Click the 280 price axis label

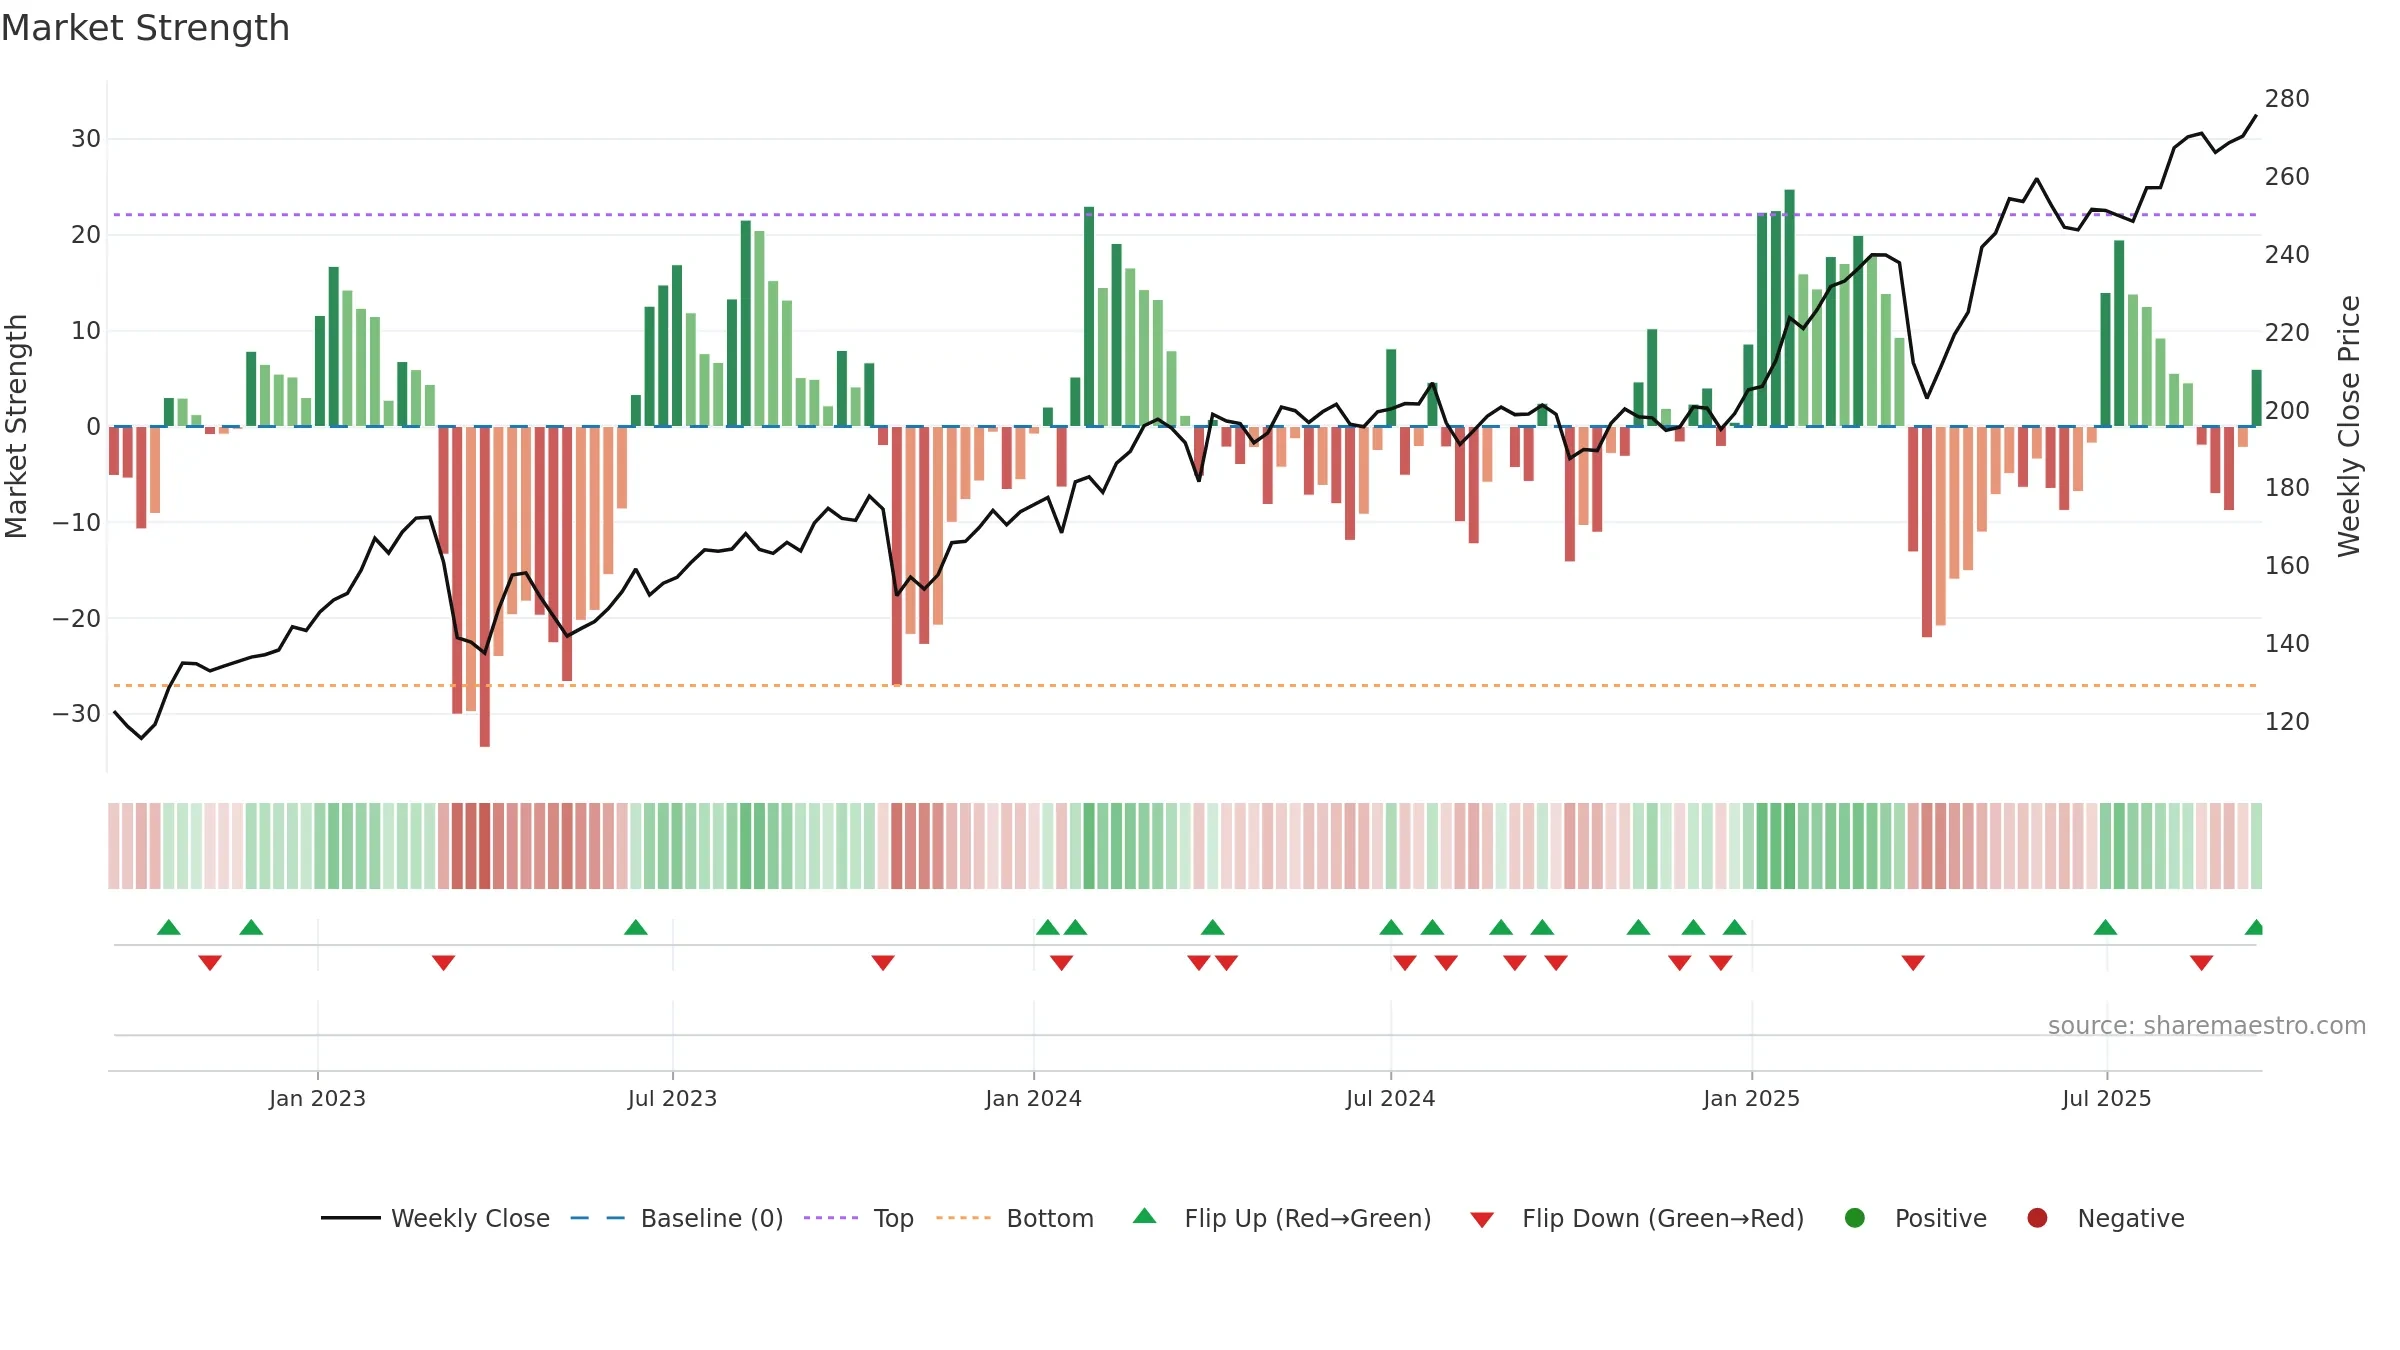[x=2286, y=99]
